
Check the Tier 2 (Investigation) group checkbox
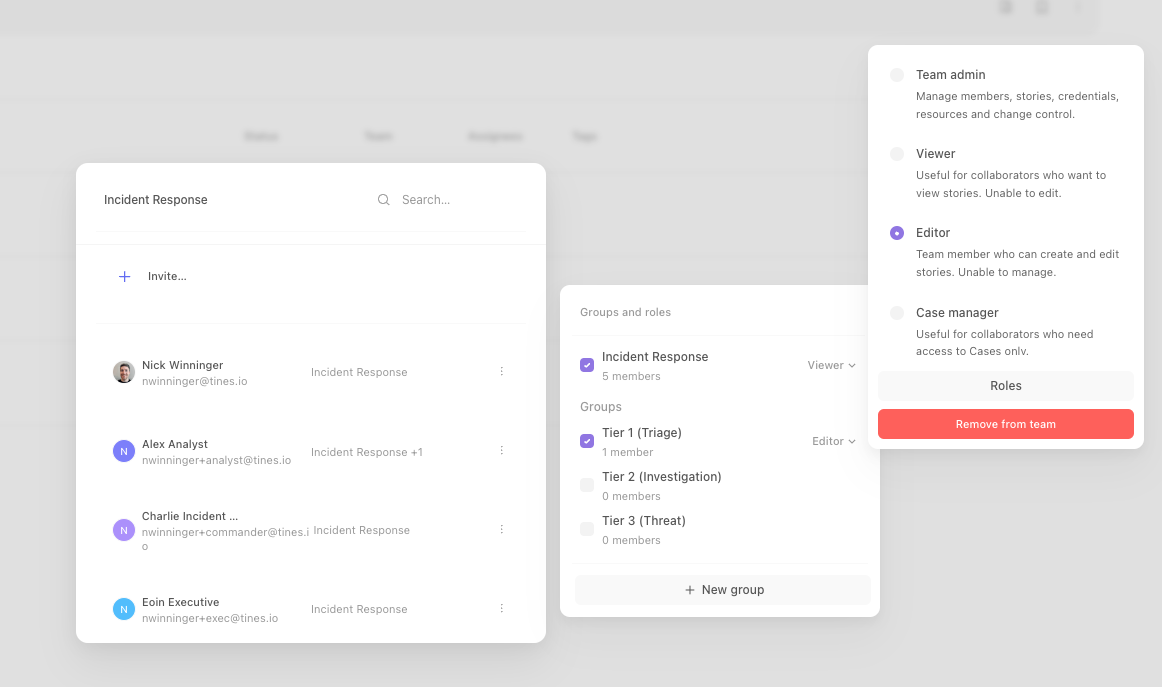tap(587, 485)
